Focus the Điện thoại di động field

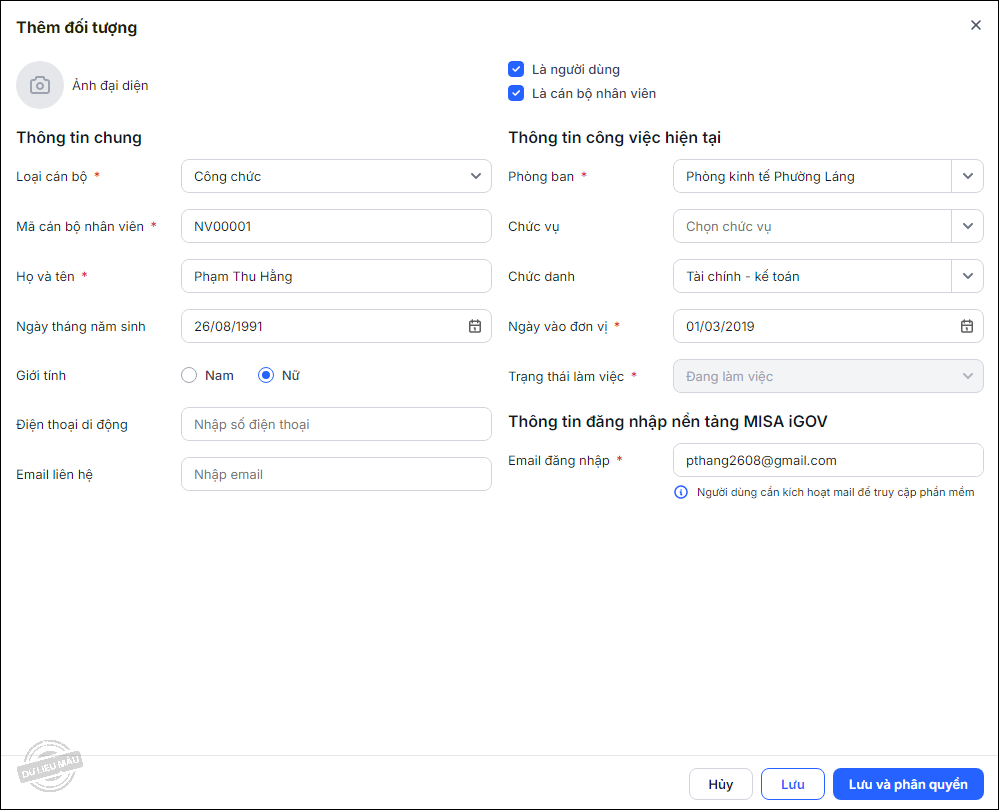tap(336, 424)
